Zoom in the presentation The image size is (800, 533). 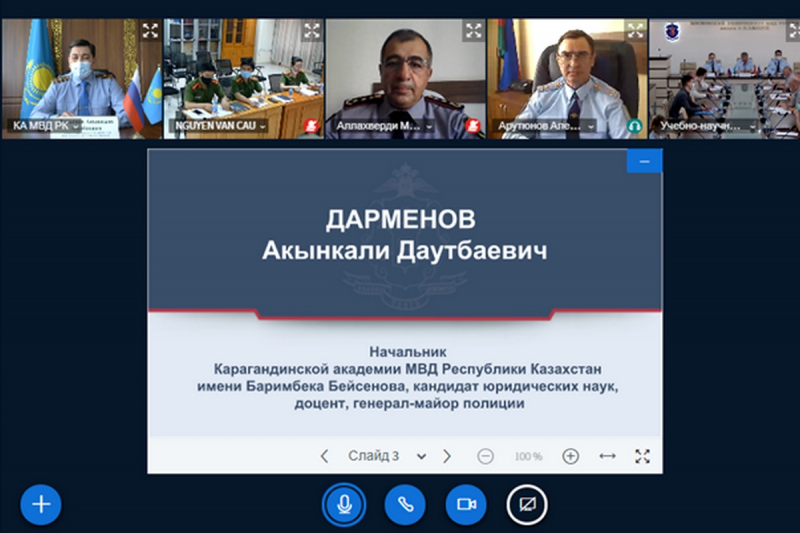pos(570,456)
